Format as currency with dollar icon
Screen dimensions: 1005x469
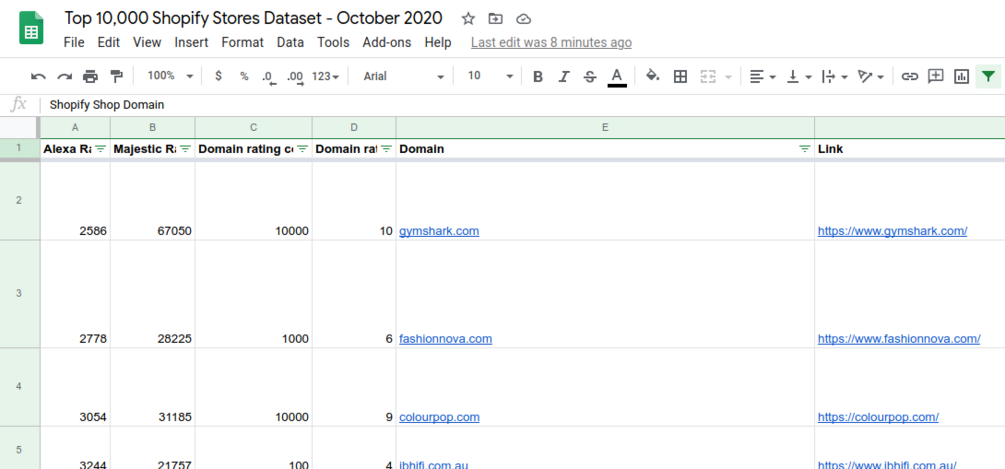tap(219, 76)
